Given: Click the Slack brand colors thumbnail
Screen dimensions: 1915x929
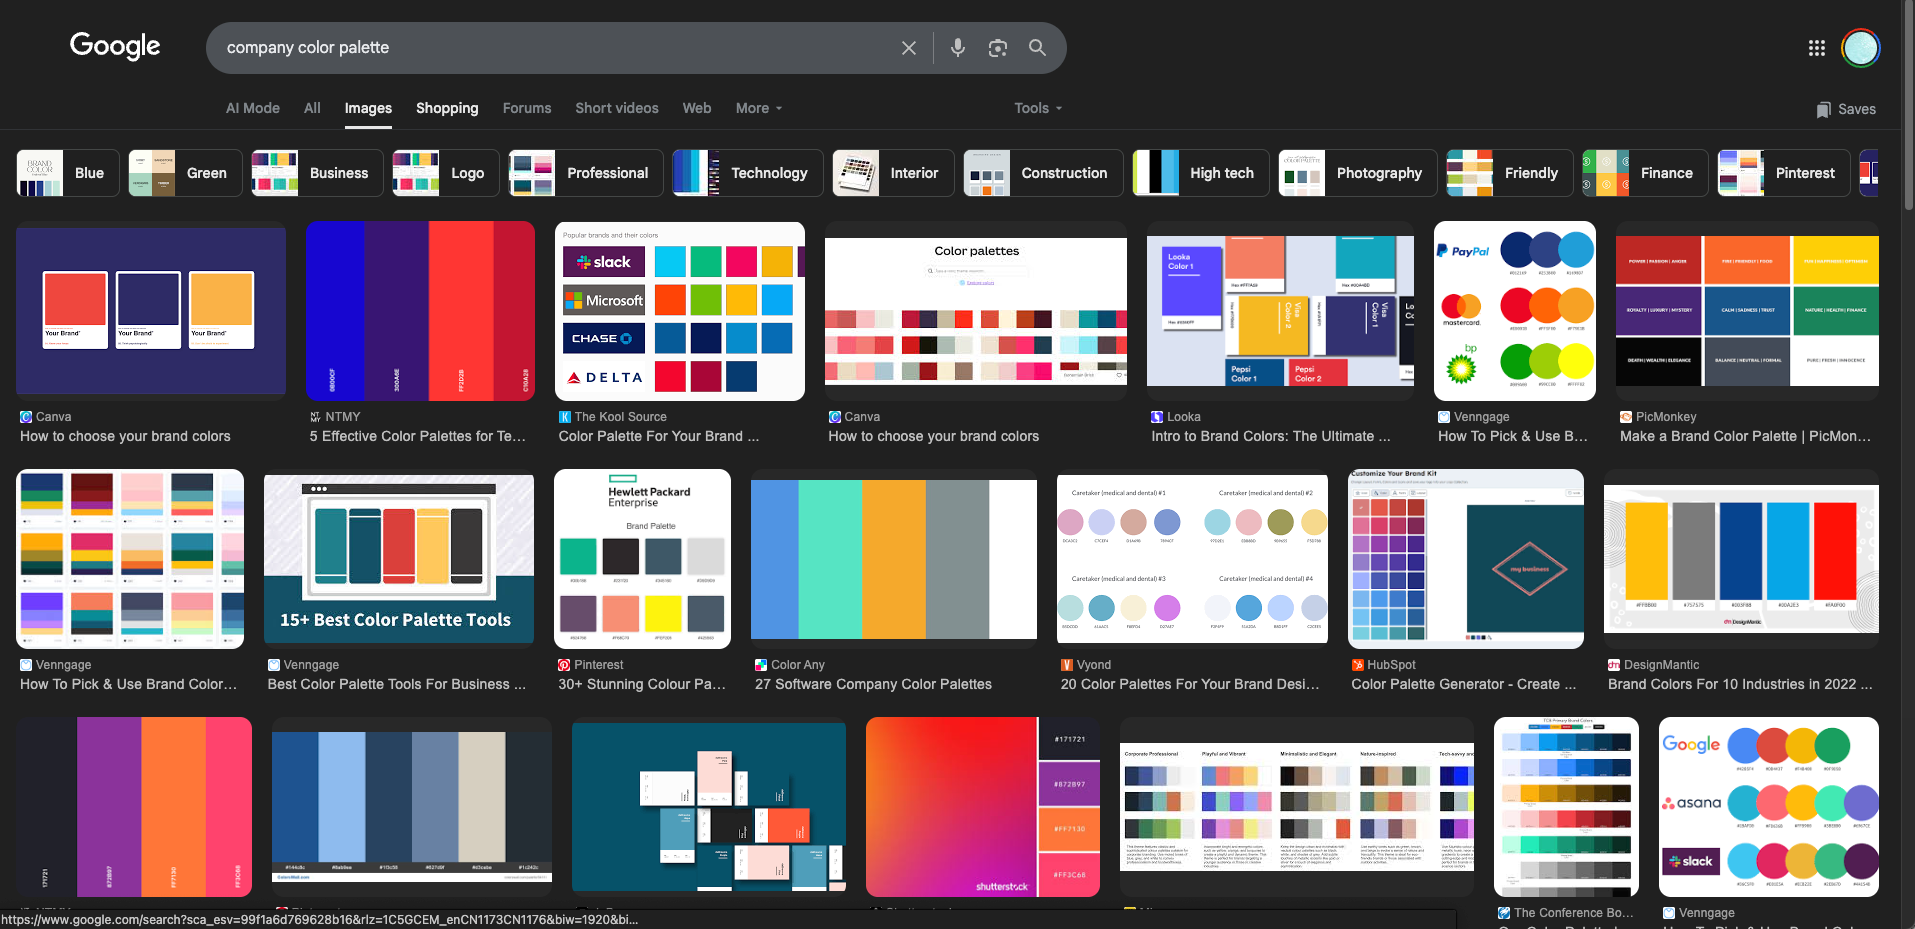Looking at the screenshot, I should tap(679, 311).
